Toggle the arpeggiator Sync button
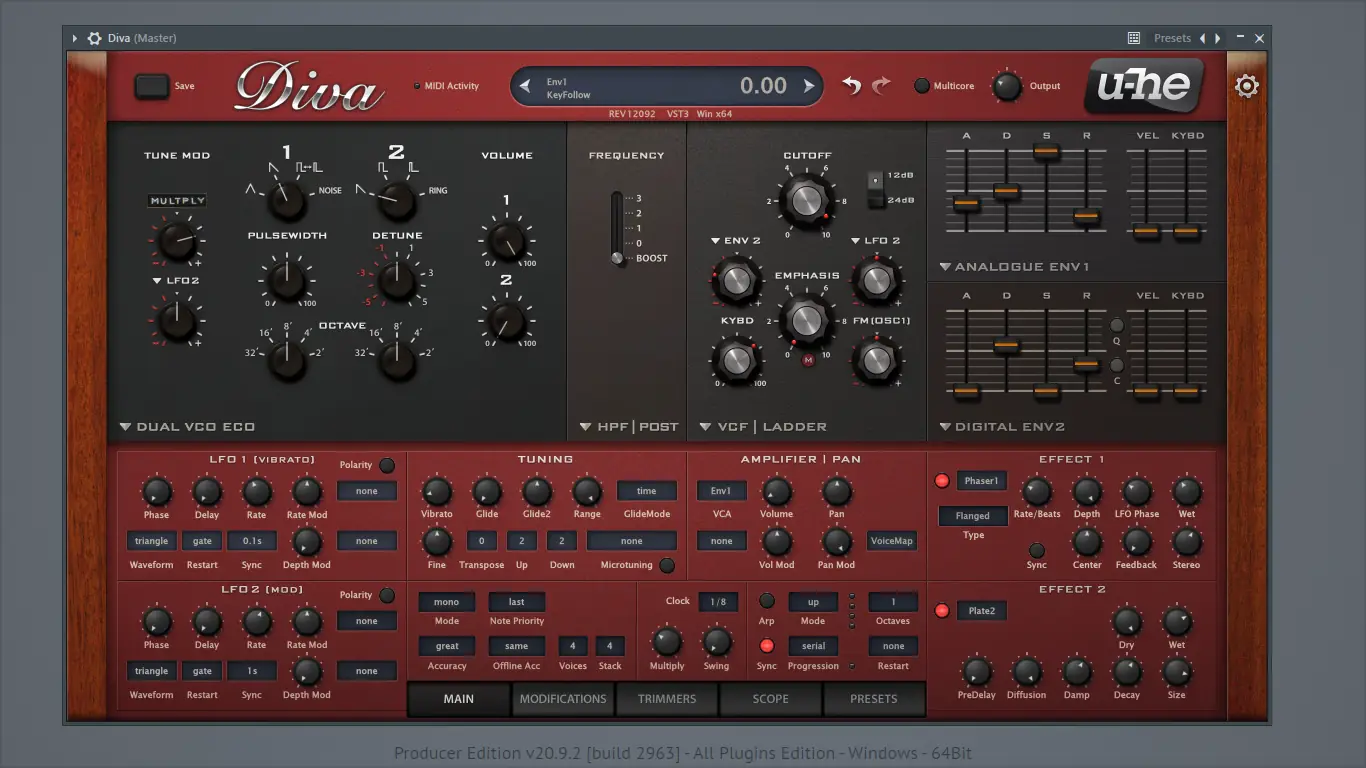The width and height of the screenshot is (1366, 768). click(x=767, y=646)
